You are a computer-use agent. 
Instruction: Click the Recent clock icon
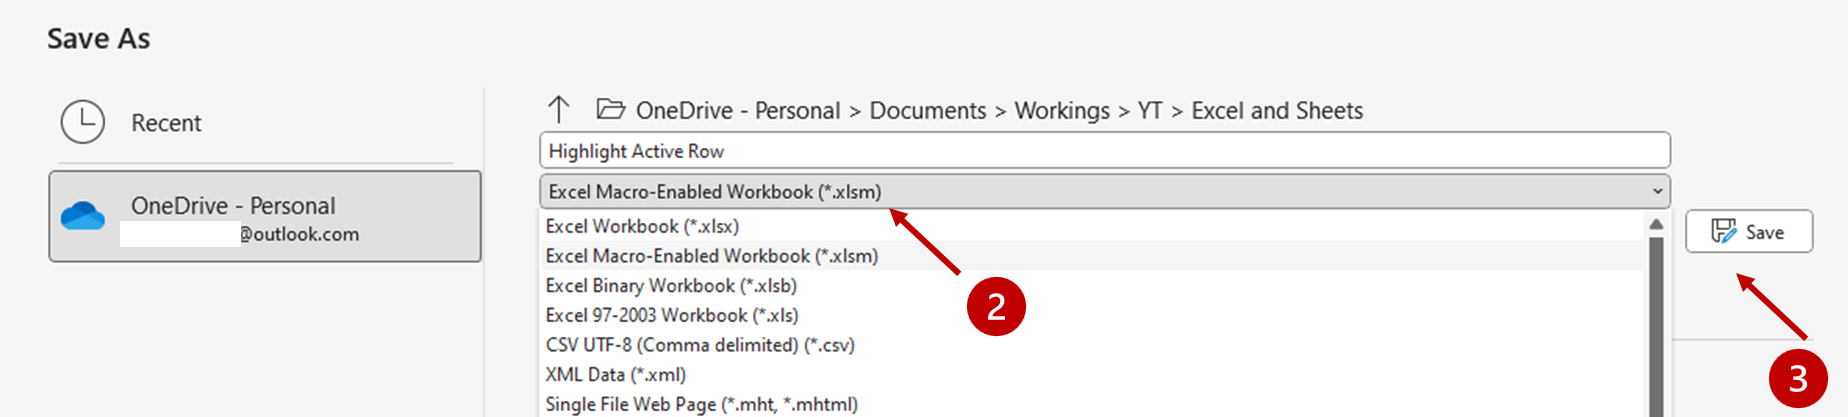(82, 122)
